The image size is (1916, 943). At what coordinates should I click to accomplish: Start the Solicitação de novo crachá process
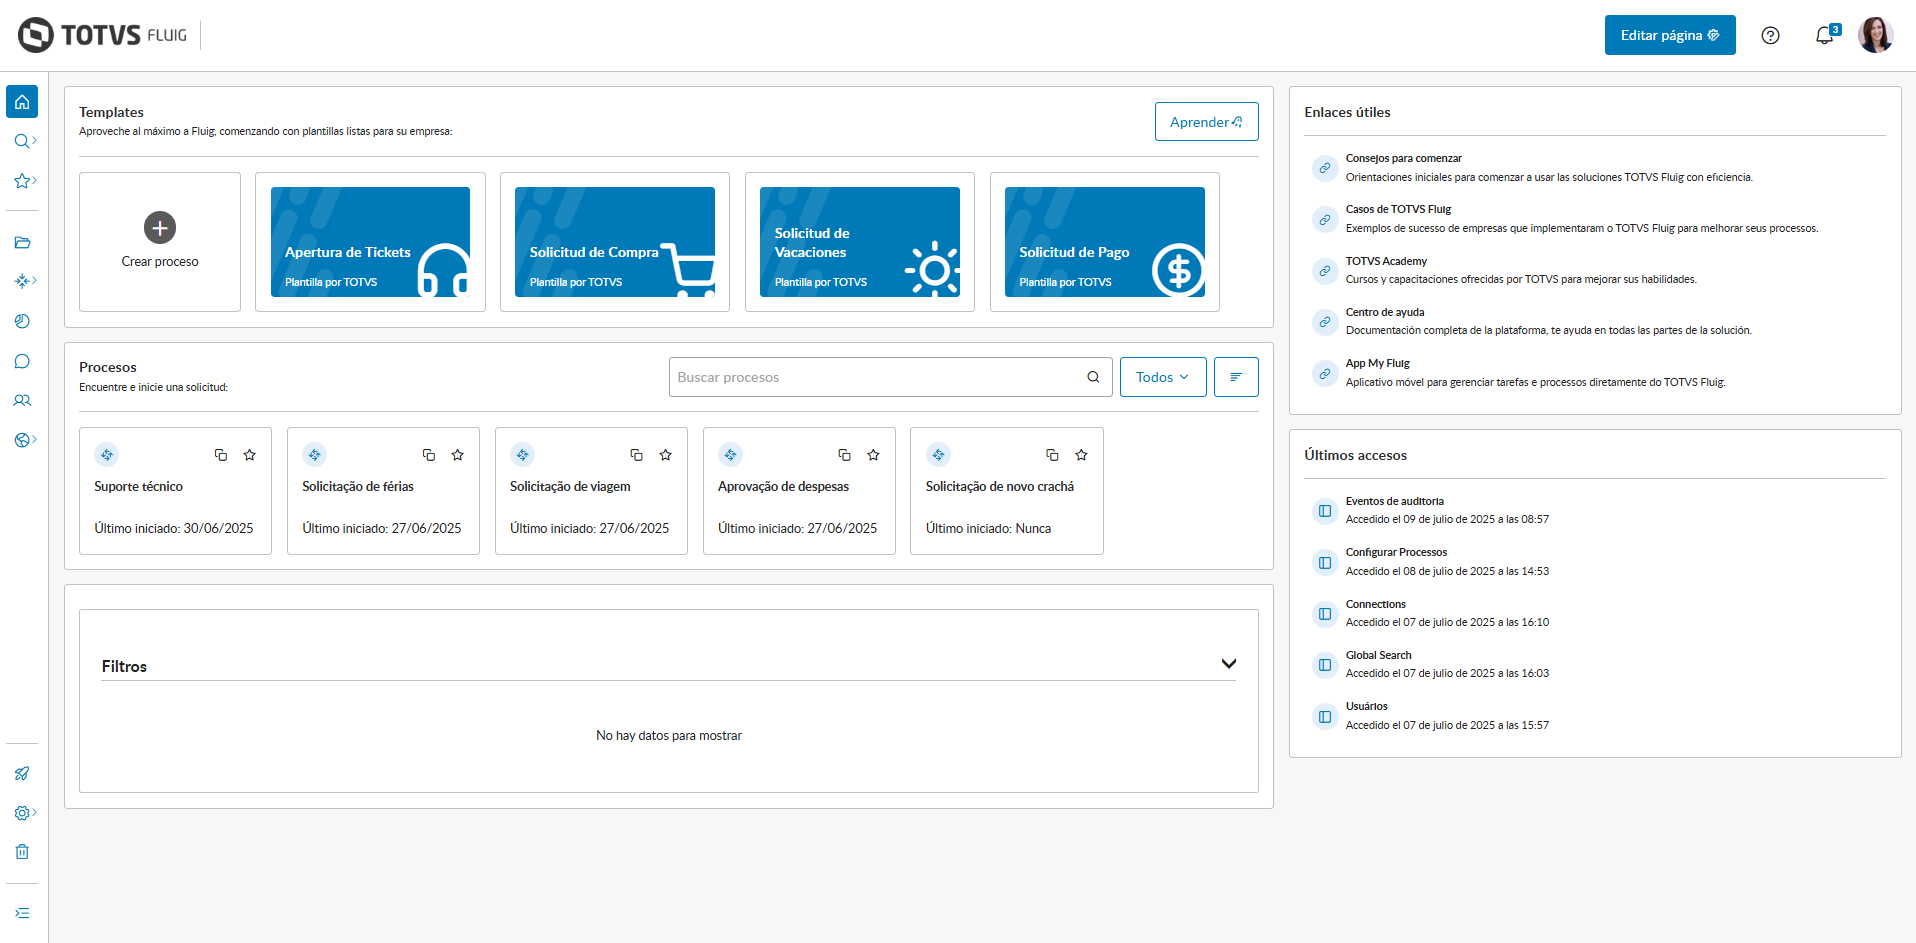point(1007,491)
